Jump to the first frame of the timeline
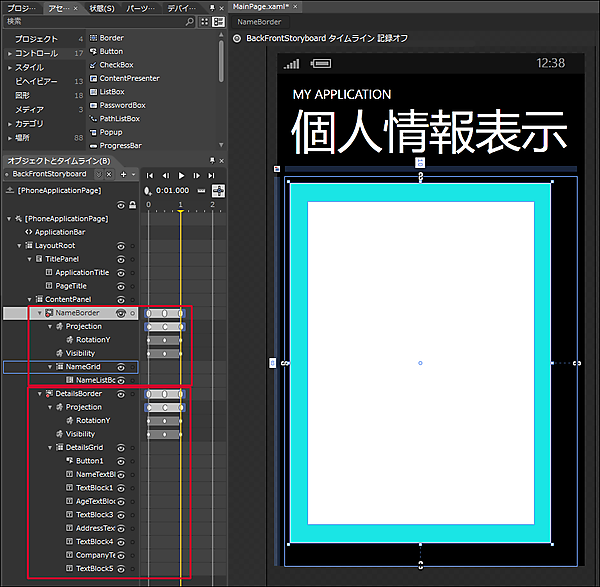Screen dimensions: 600x587 (x=150, y=175)
